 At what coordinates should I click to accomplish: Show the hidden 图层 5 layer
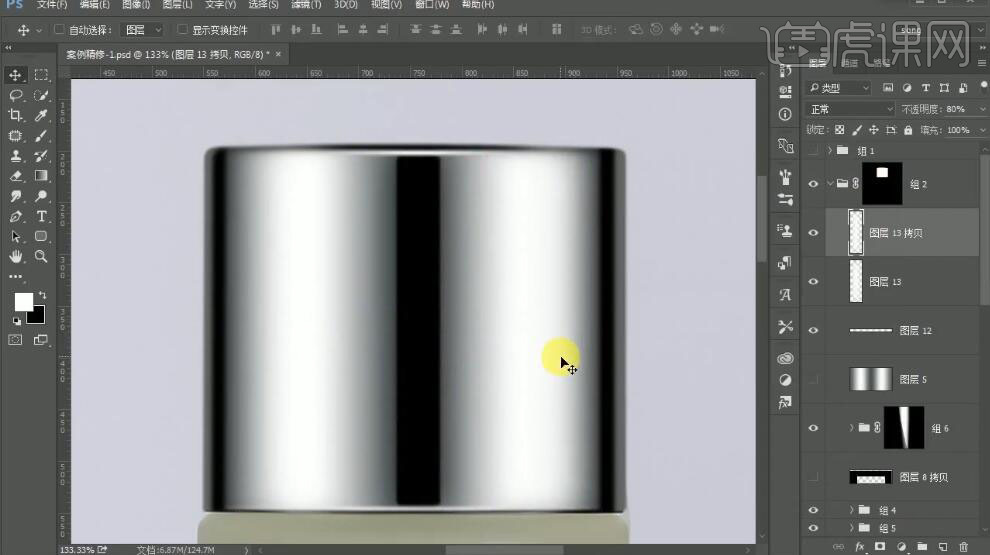coord(813,380)
